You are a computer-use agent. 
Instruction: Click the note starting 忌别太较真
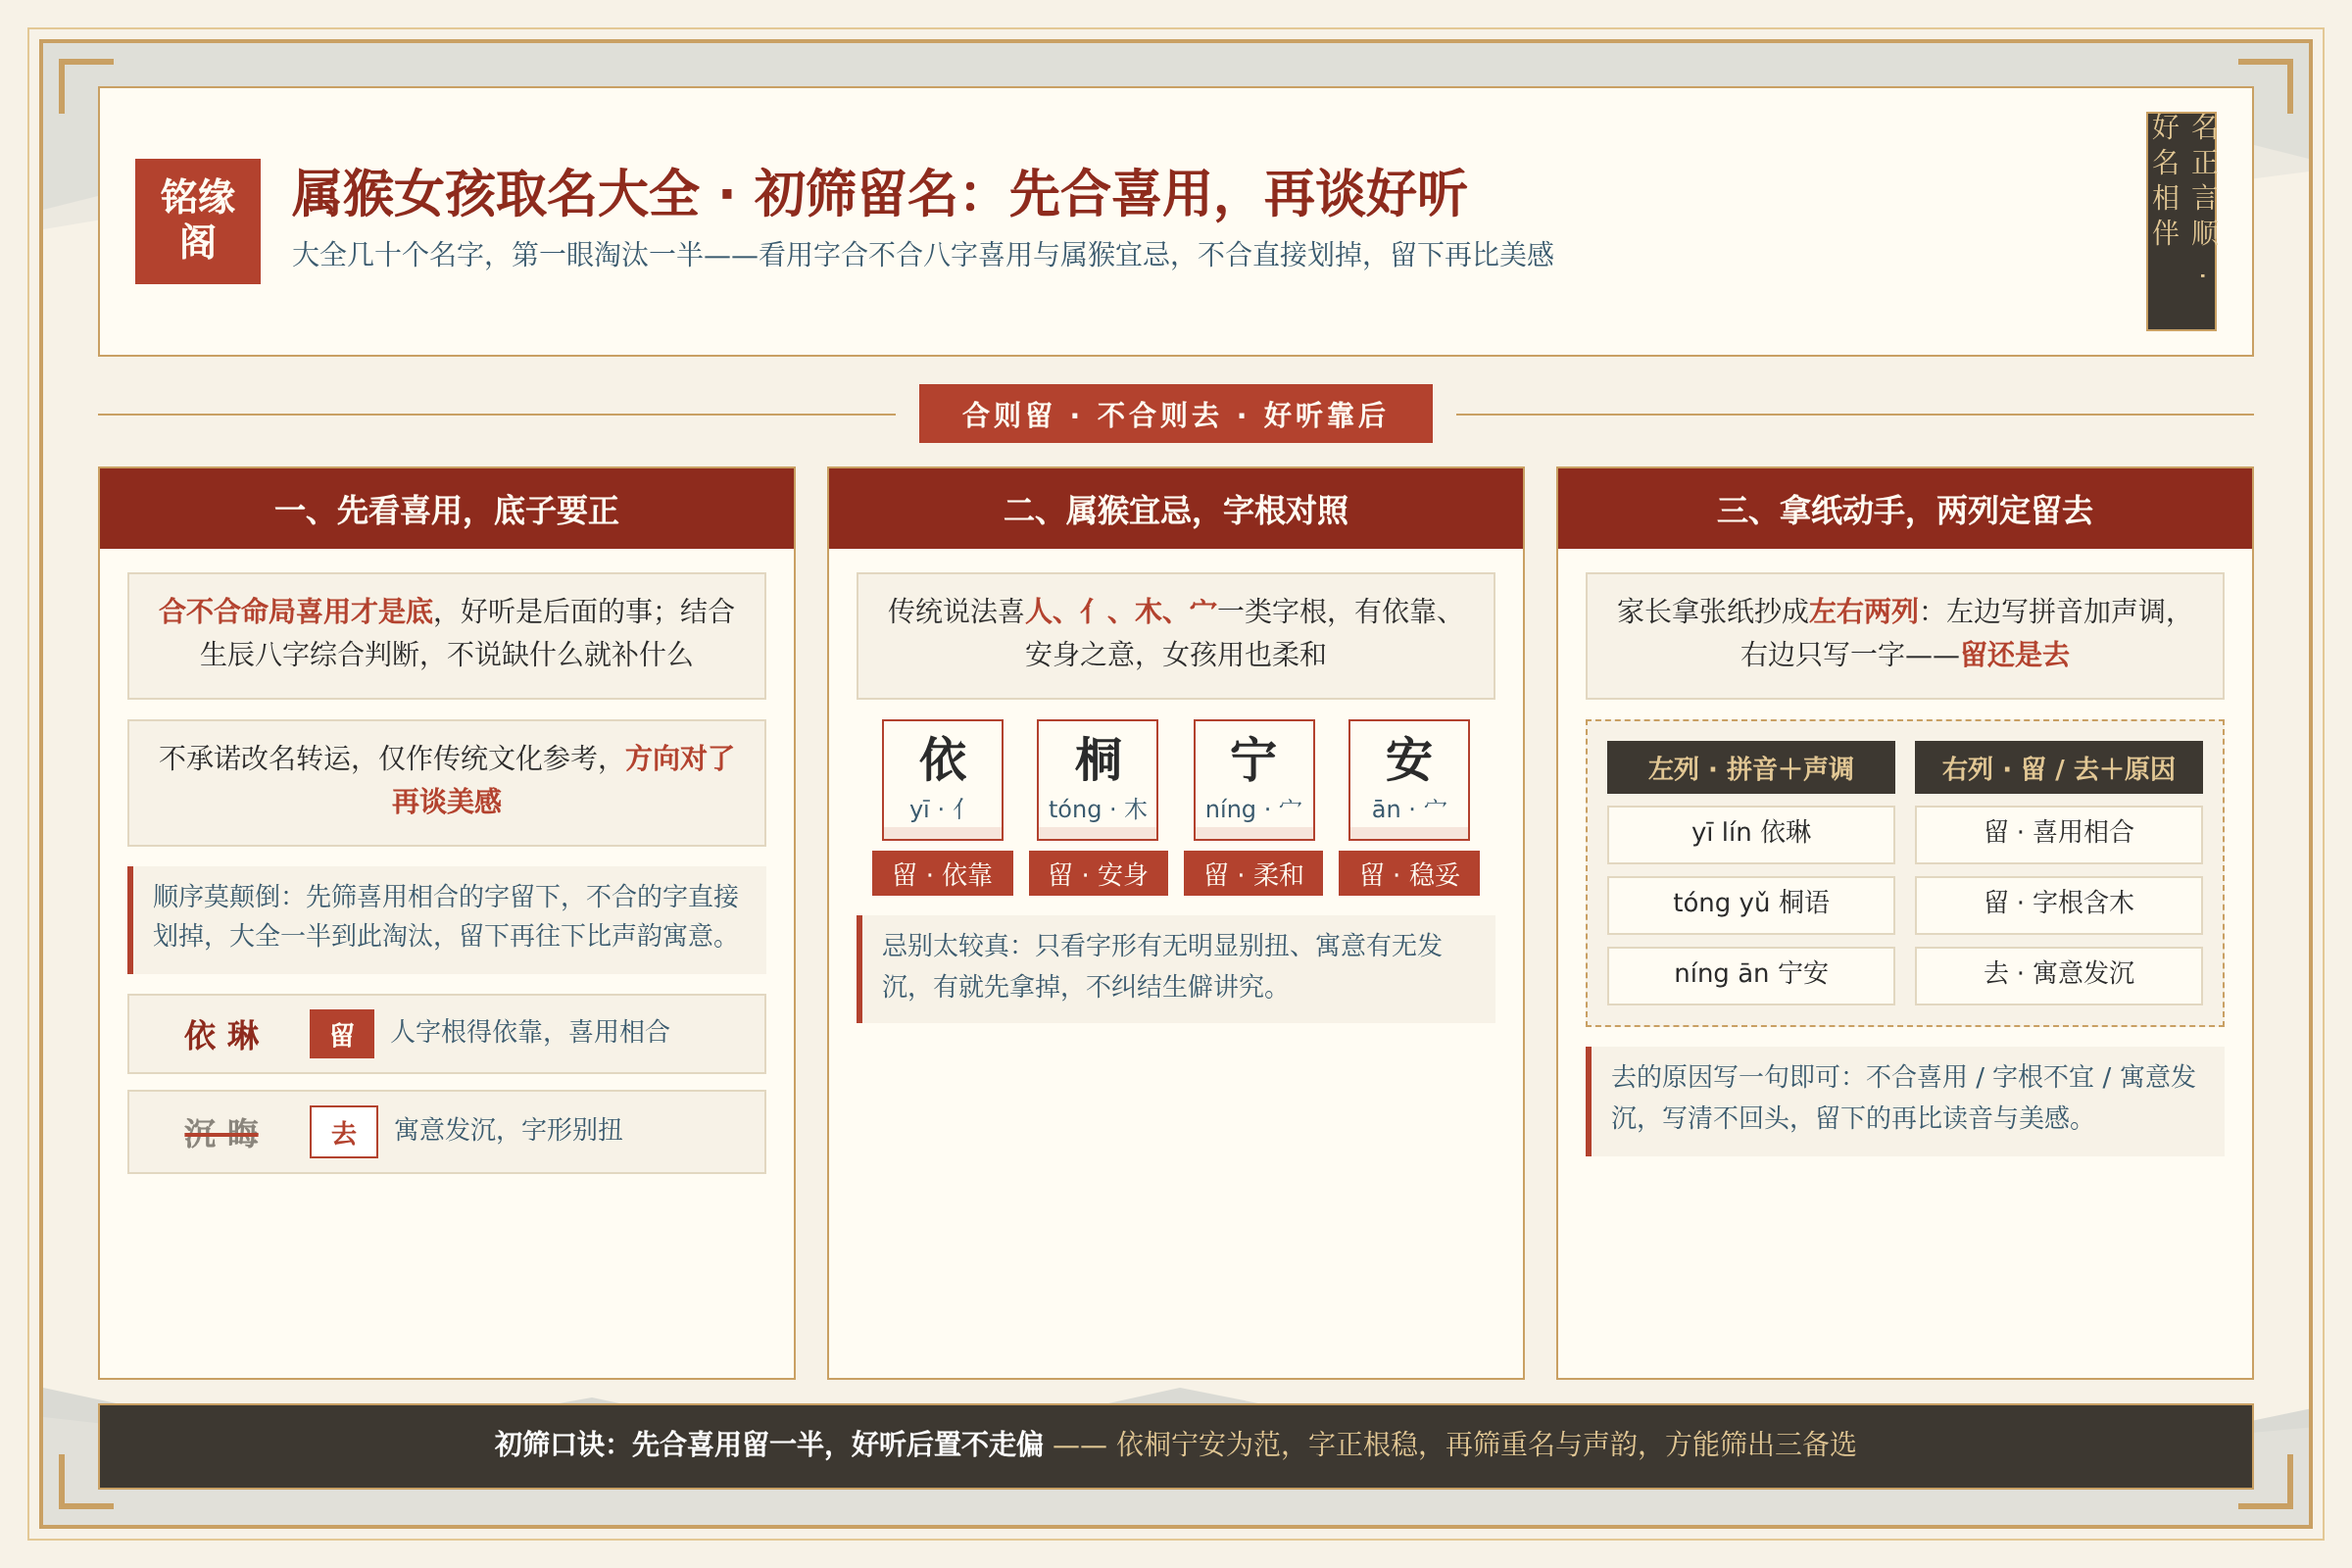click(x=1176, y=969)
